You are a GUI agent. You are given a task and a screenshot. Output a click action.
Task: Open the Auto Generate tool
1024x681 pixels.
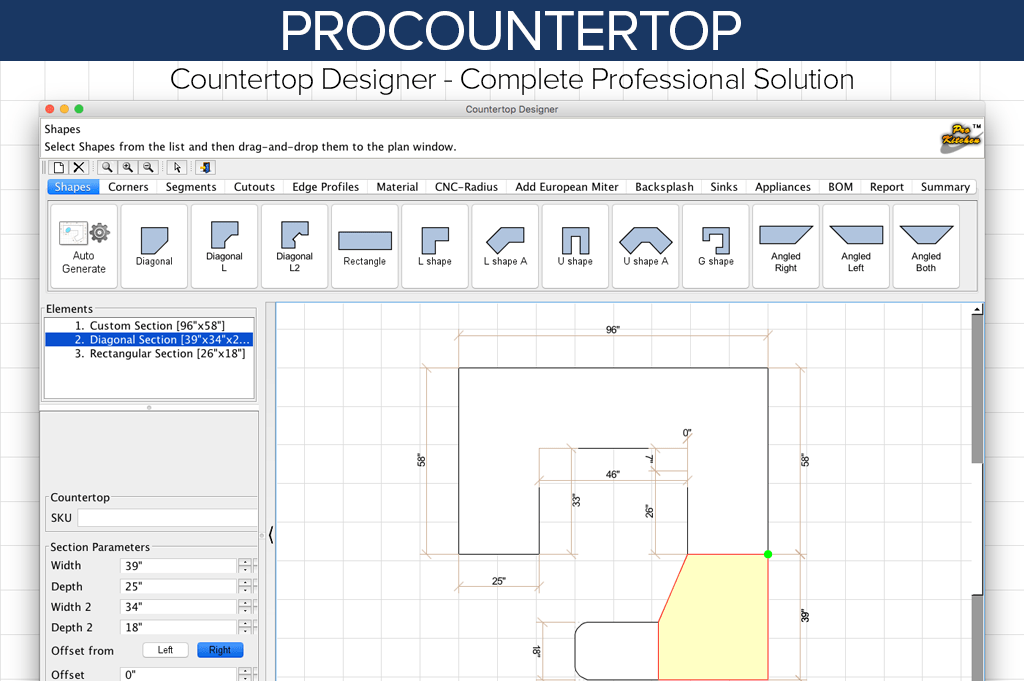click(x=83, y=243)
